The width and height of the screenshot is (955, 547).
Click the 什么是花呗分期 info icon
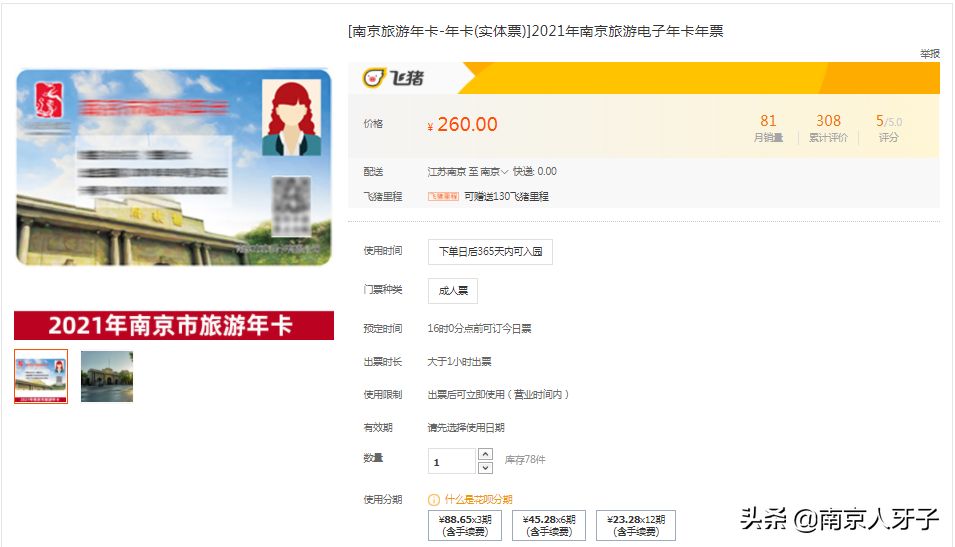(434, 500)
